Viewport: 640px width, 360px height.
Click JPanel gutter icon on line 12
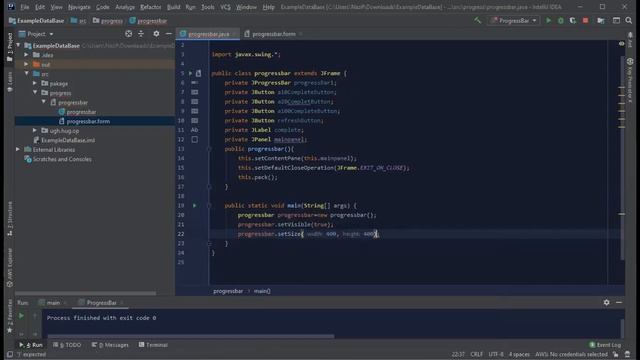(x=195, y=139)
